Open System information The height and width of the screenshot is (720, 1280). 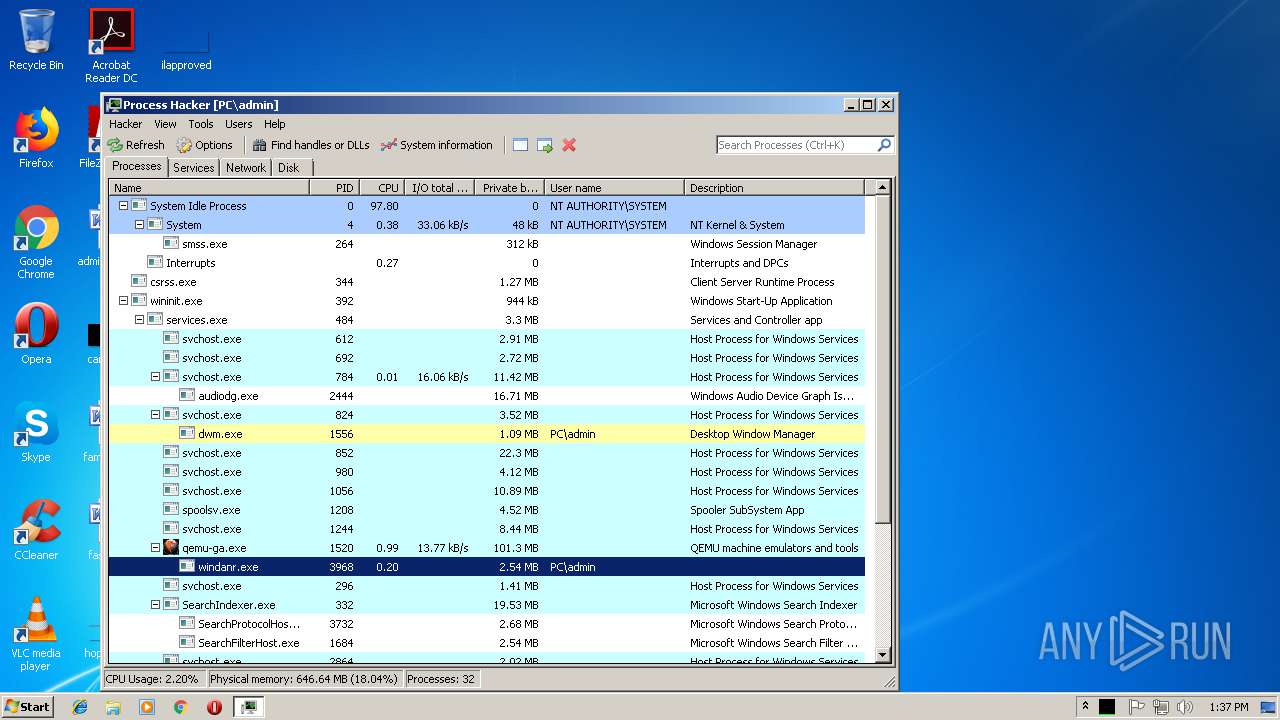tap(437, 145)
